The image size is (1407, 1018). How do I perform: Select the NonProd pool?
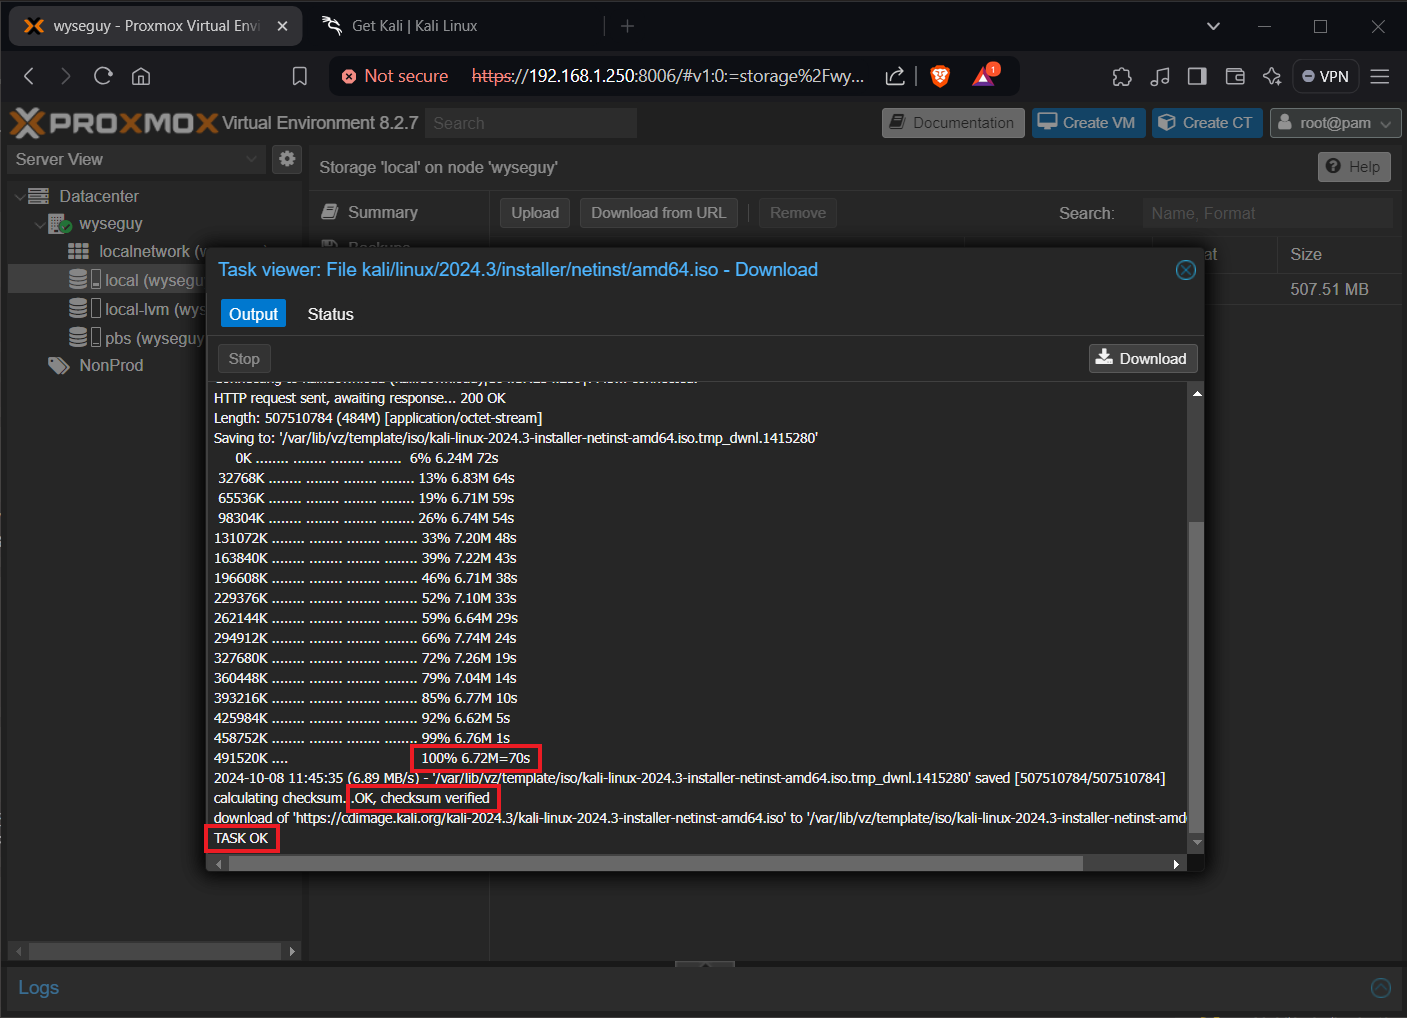coord(111,366)
